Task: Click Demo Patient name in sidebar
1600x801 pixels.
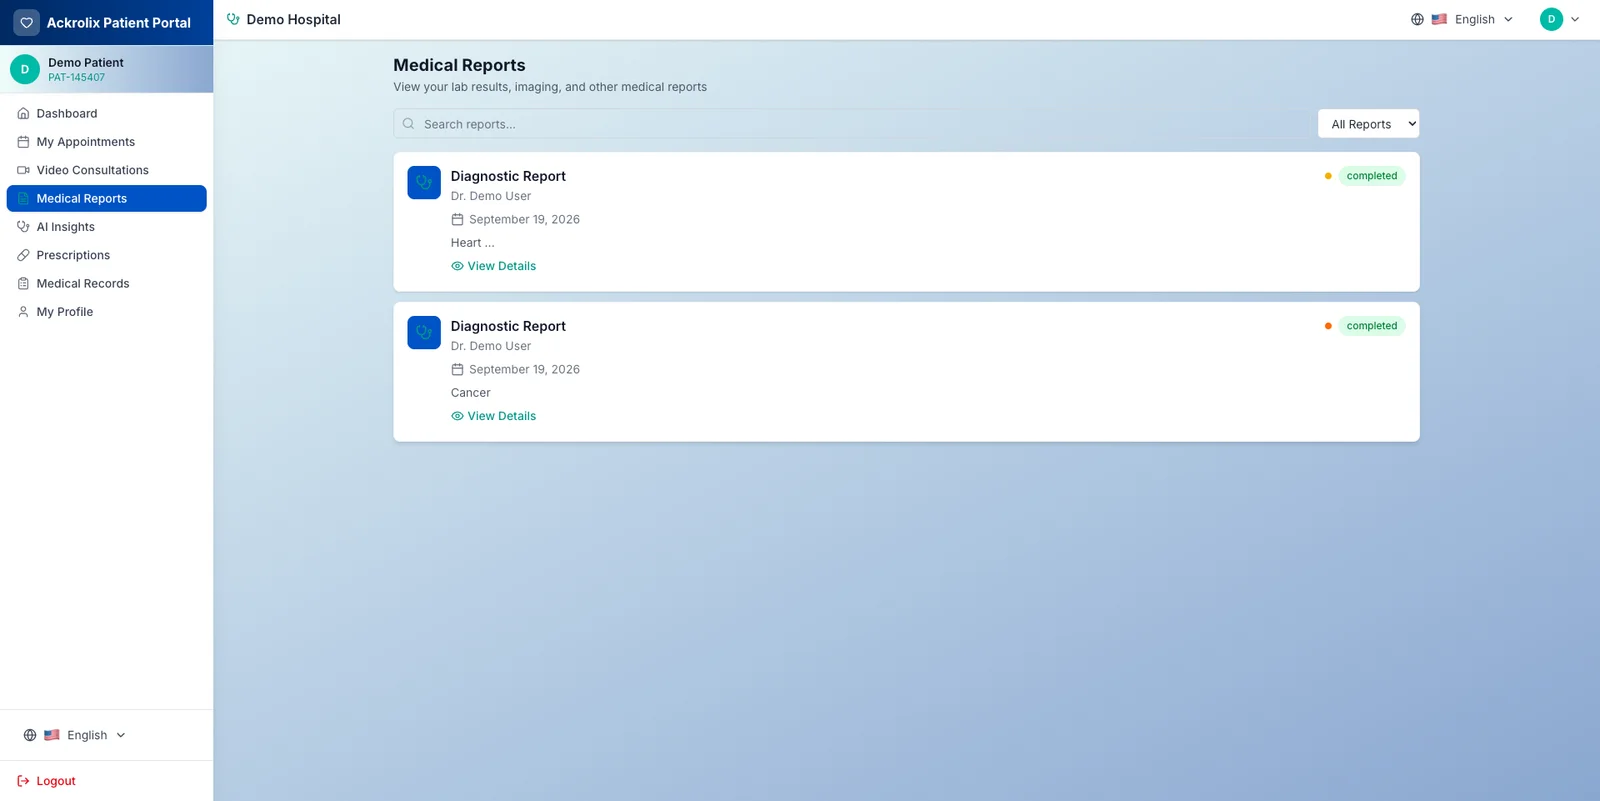Action: (x=86, y=62)
